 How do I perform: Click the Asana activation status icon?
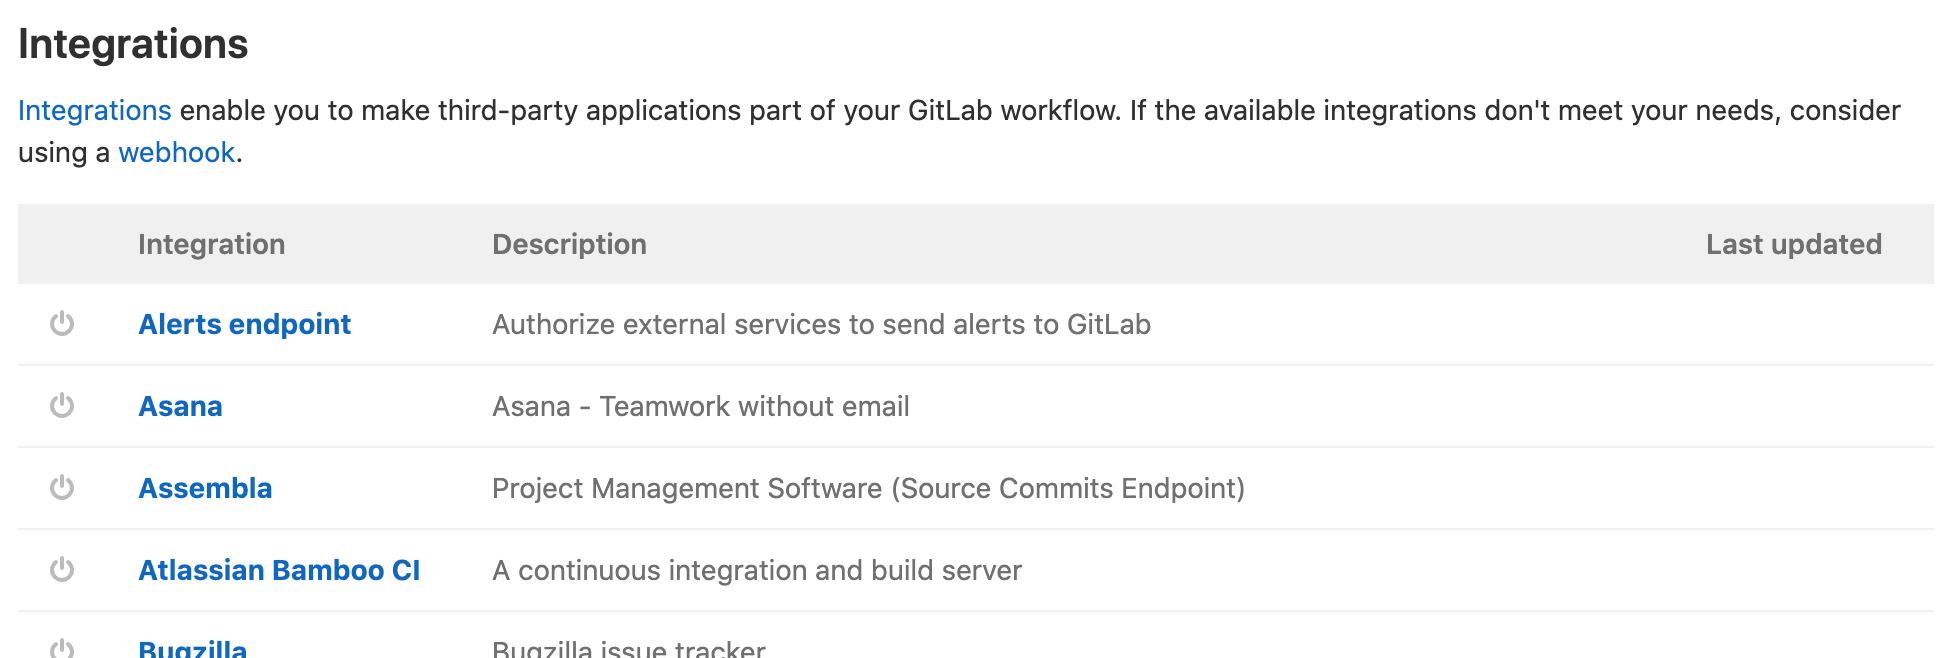point(62,406)
